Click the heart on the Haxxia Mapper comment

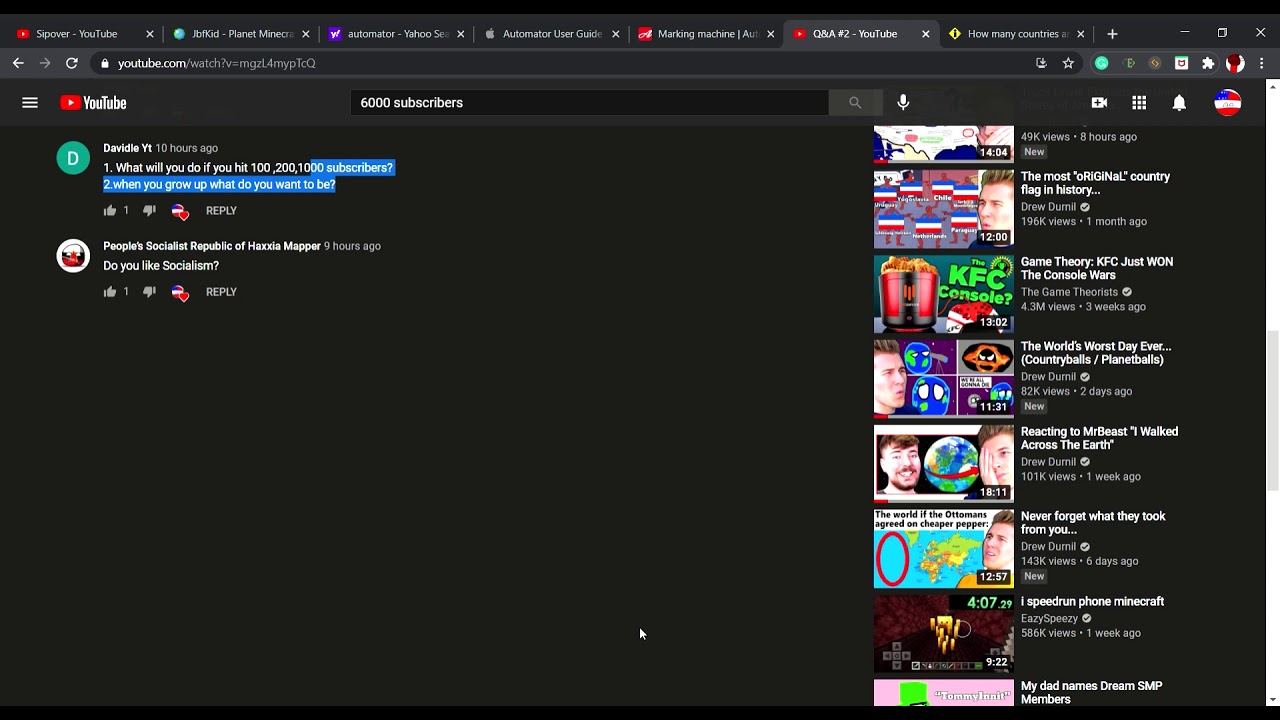point(180,293)
